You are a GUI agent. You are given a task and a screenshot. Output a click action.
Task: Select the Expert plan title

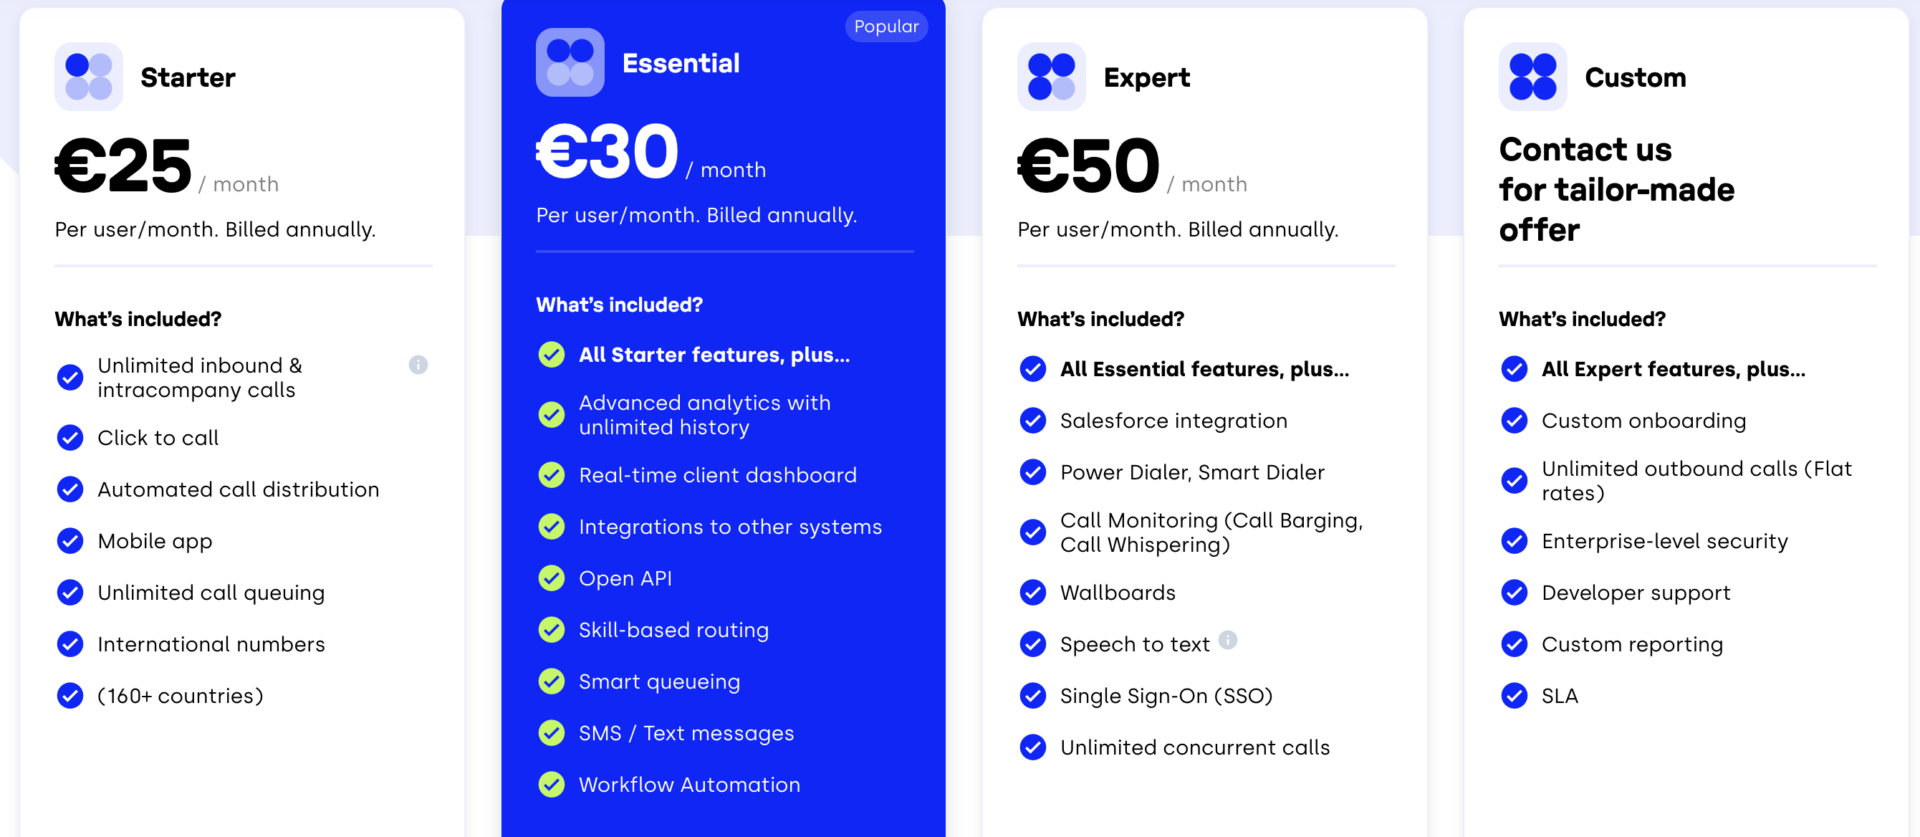(1146, 77)
